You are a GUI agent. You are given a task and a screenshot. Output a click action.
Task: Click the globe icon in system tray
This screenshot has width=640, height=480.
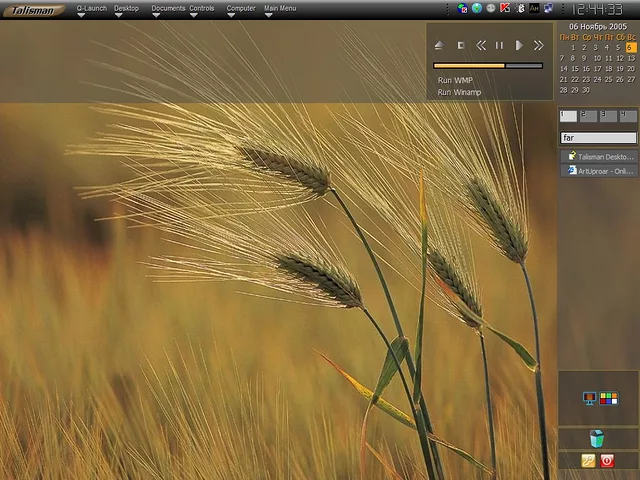coord(477,8)
